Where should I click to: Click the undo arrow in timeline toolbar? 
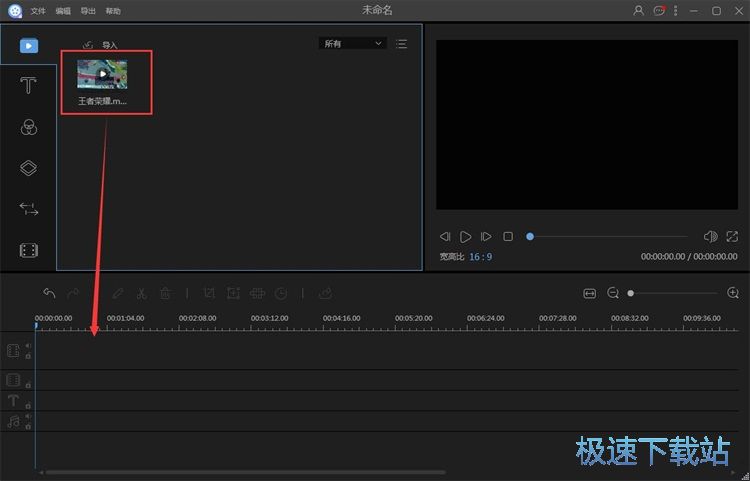coord(49,293)
